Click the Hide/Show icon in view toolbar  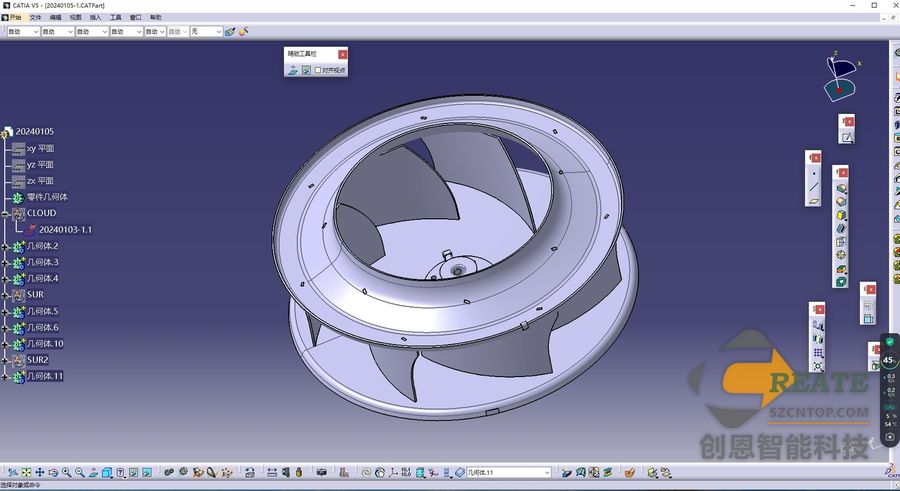[133, 473]
